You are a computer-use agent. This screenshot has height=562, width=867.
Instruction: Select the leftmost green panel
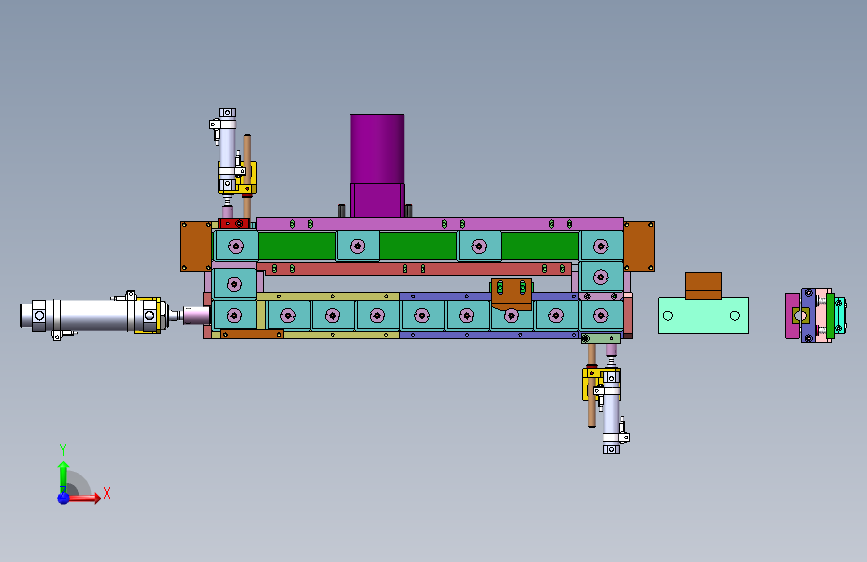[x=297, y=246]
